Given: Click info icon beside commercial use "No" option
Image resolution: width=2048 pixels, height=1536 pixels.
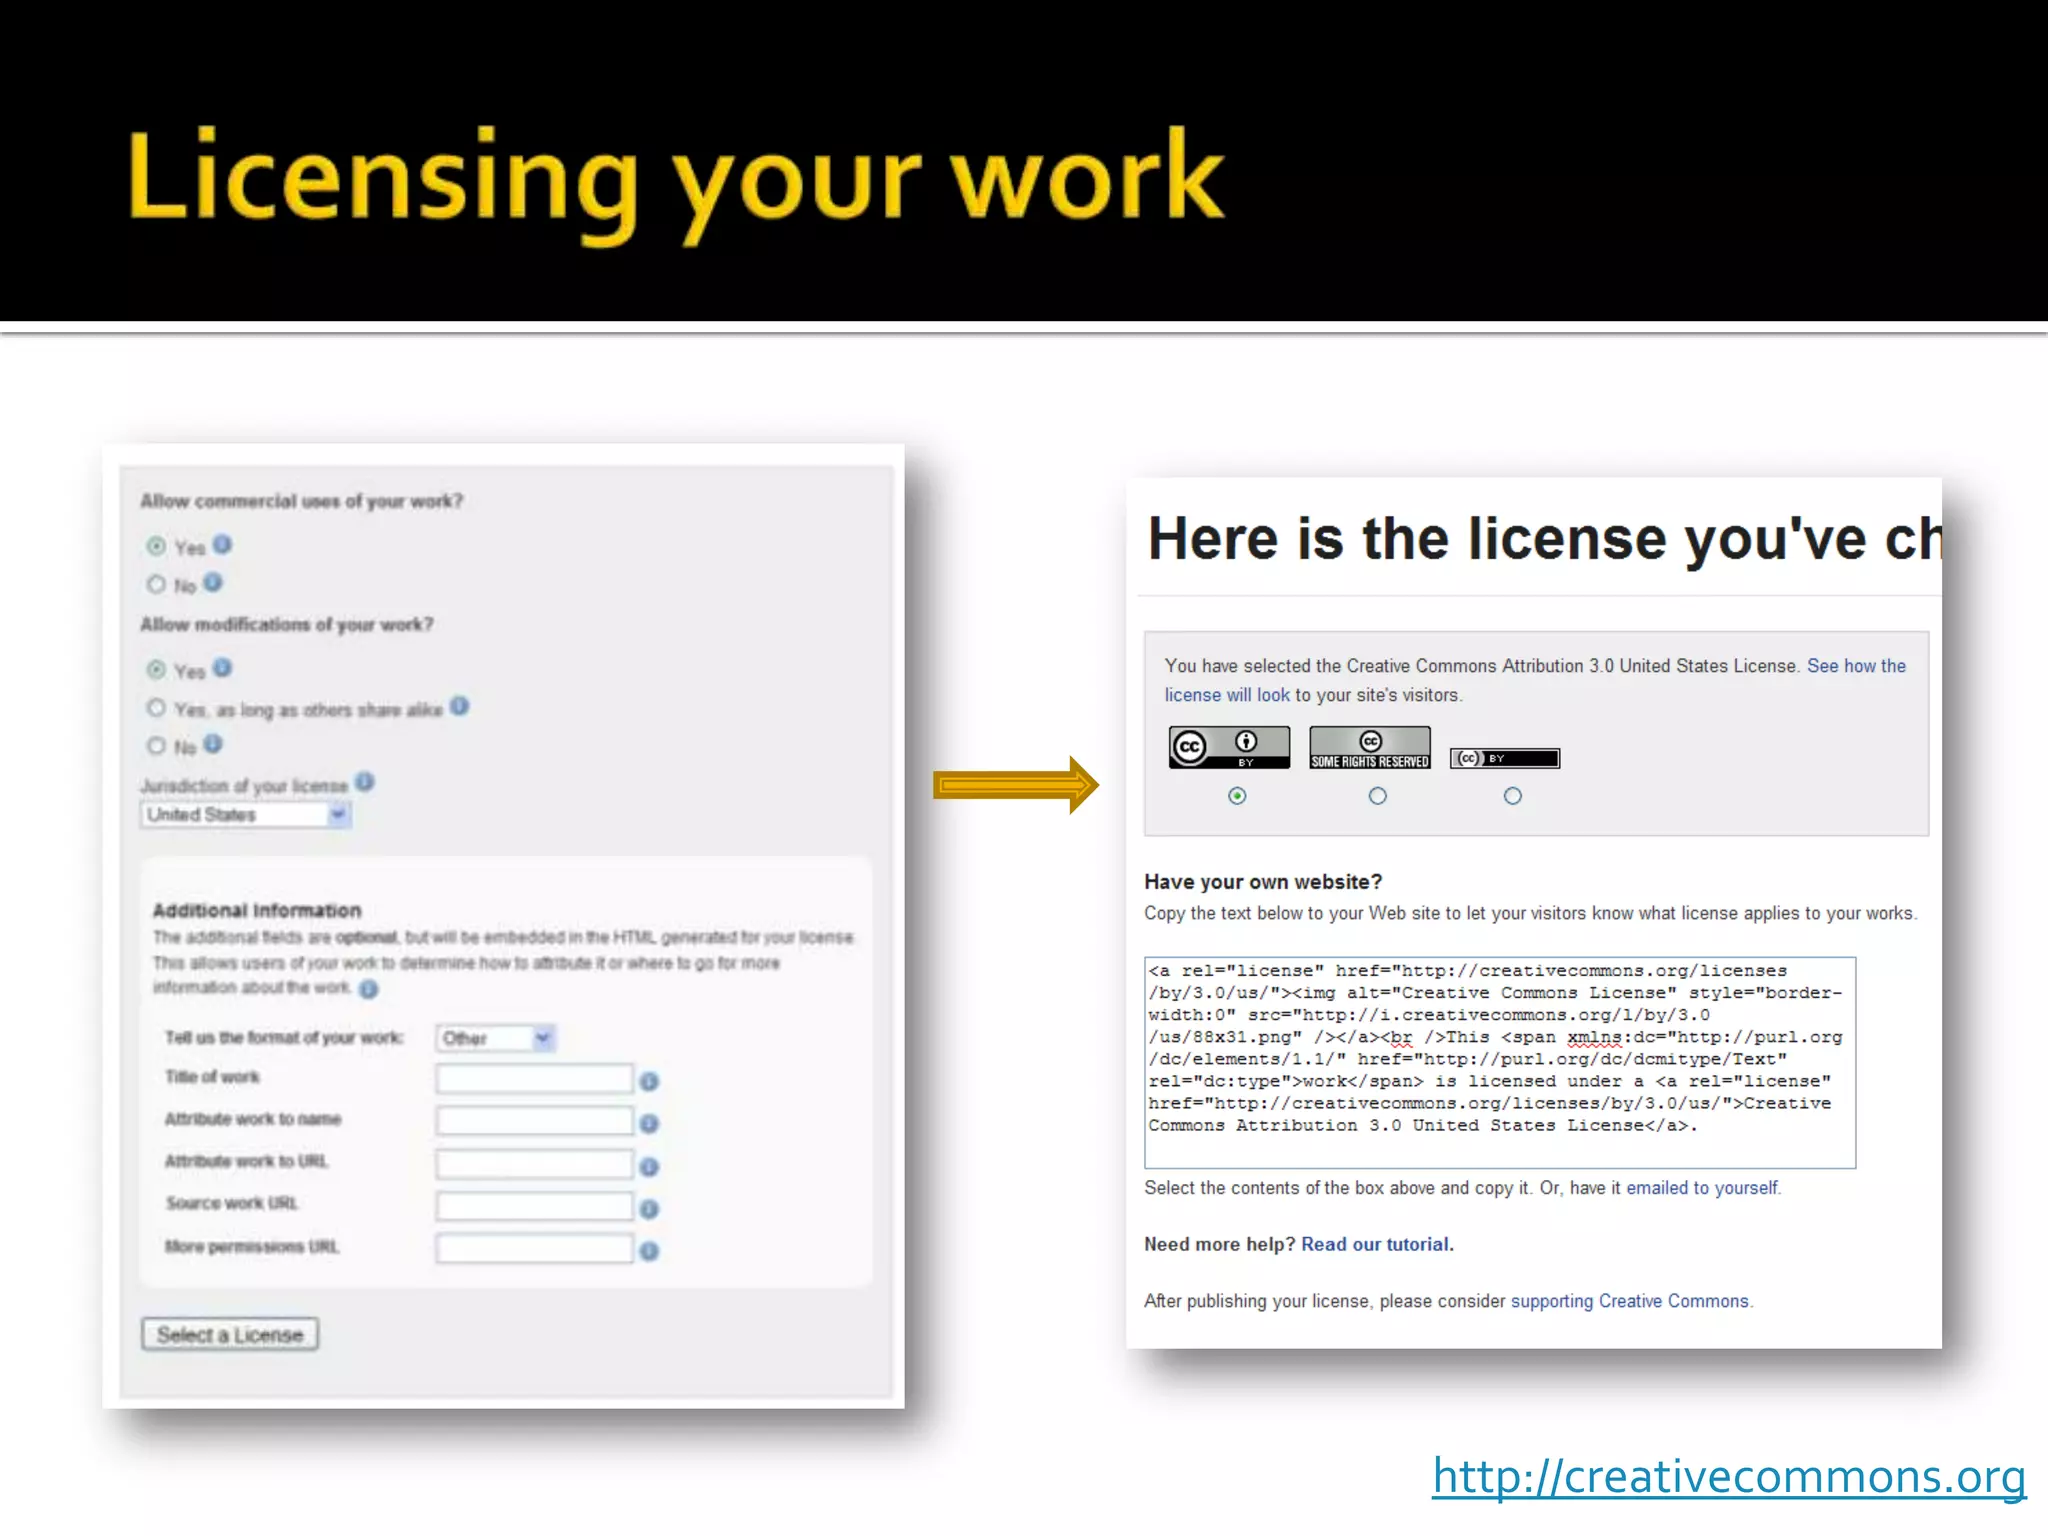Looking at the screenshot, I should click(213, 581).
